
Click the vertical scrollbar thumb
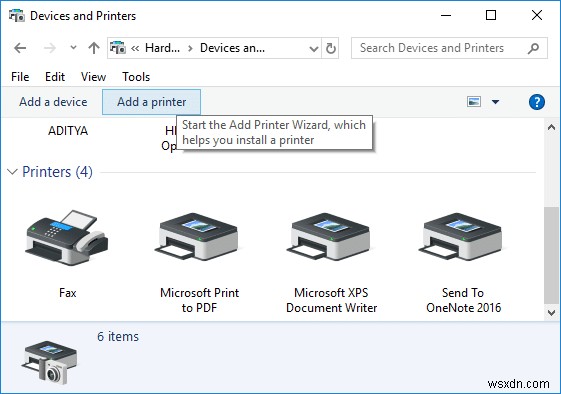coord(551,255)
